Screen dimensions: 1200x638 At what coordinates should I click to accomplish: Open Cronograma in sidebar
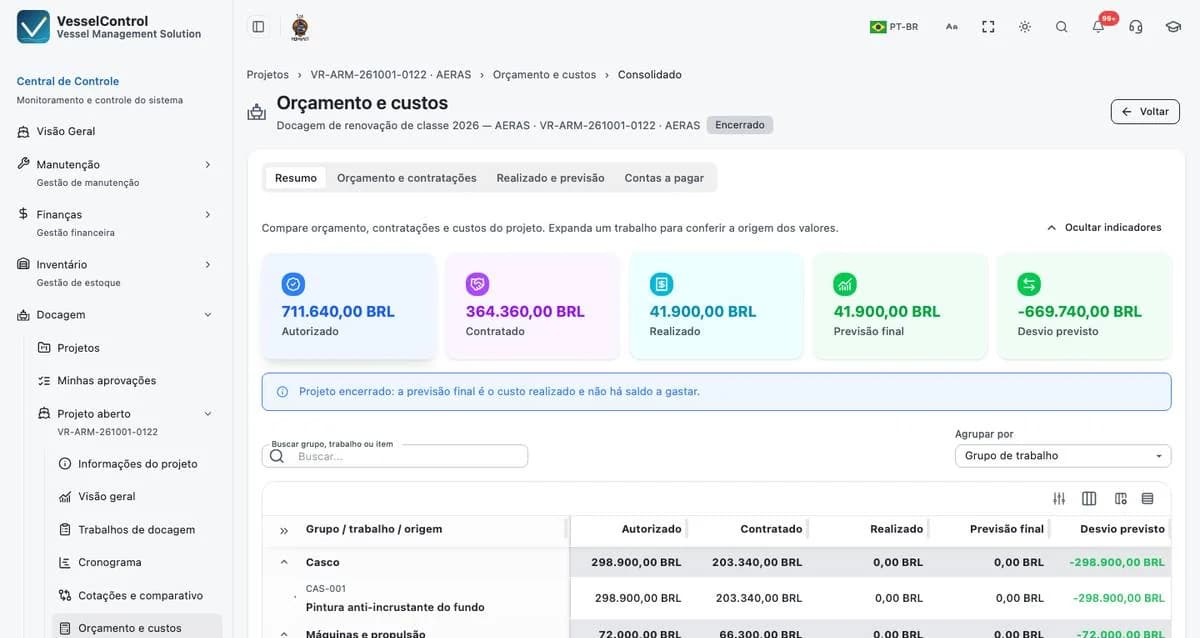pos(110,562)
